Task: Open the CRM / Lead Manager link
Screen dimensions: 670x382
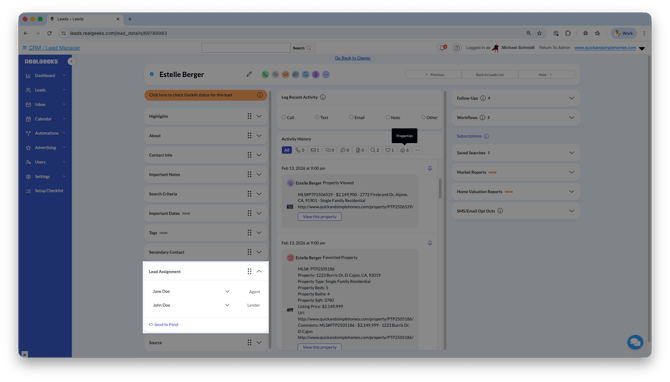Action: pos(54,48)
